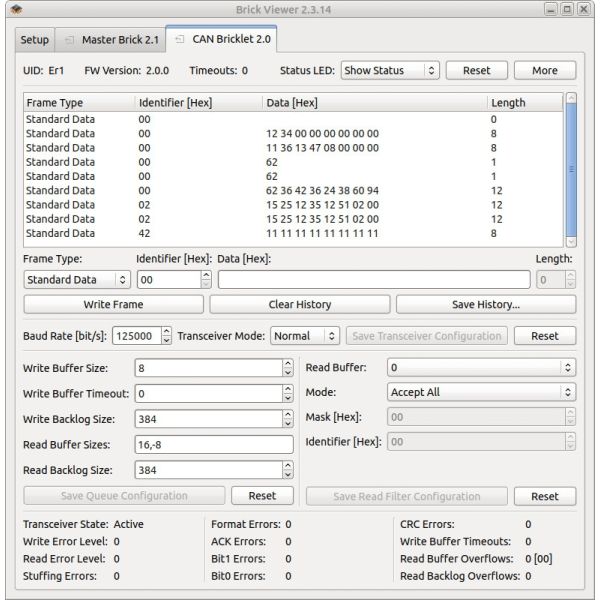The image size is (600, 600).
Task: Click the Write Frame button
Action: pos(113,305)
